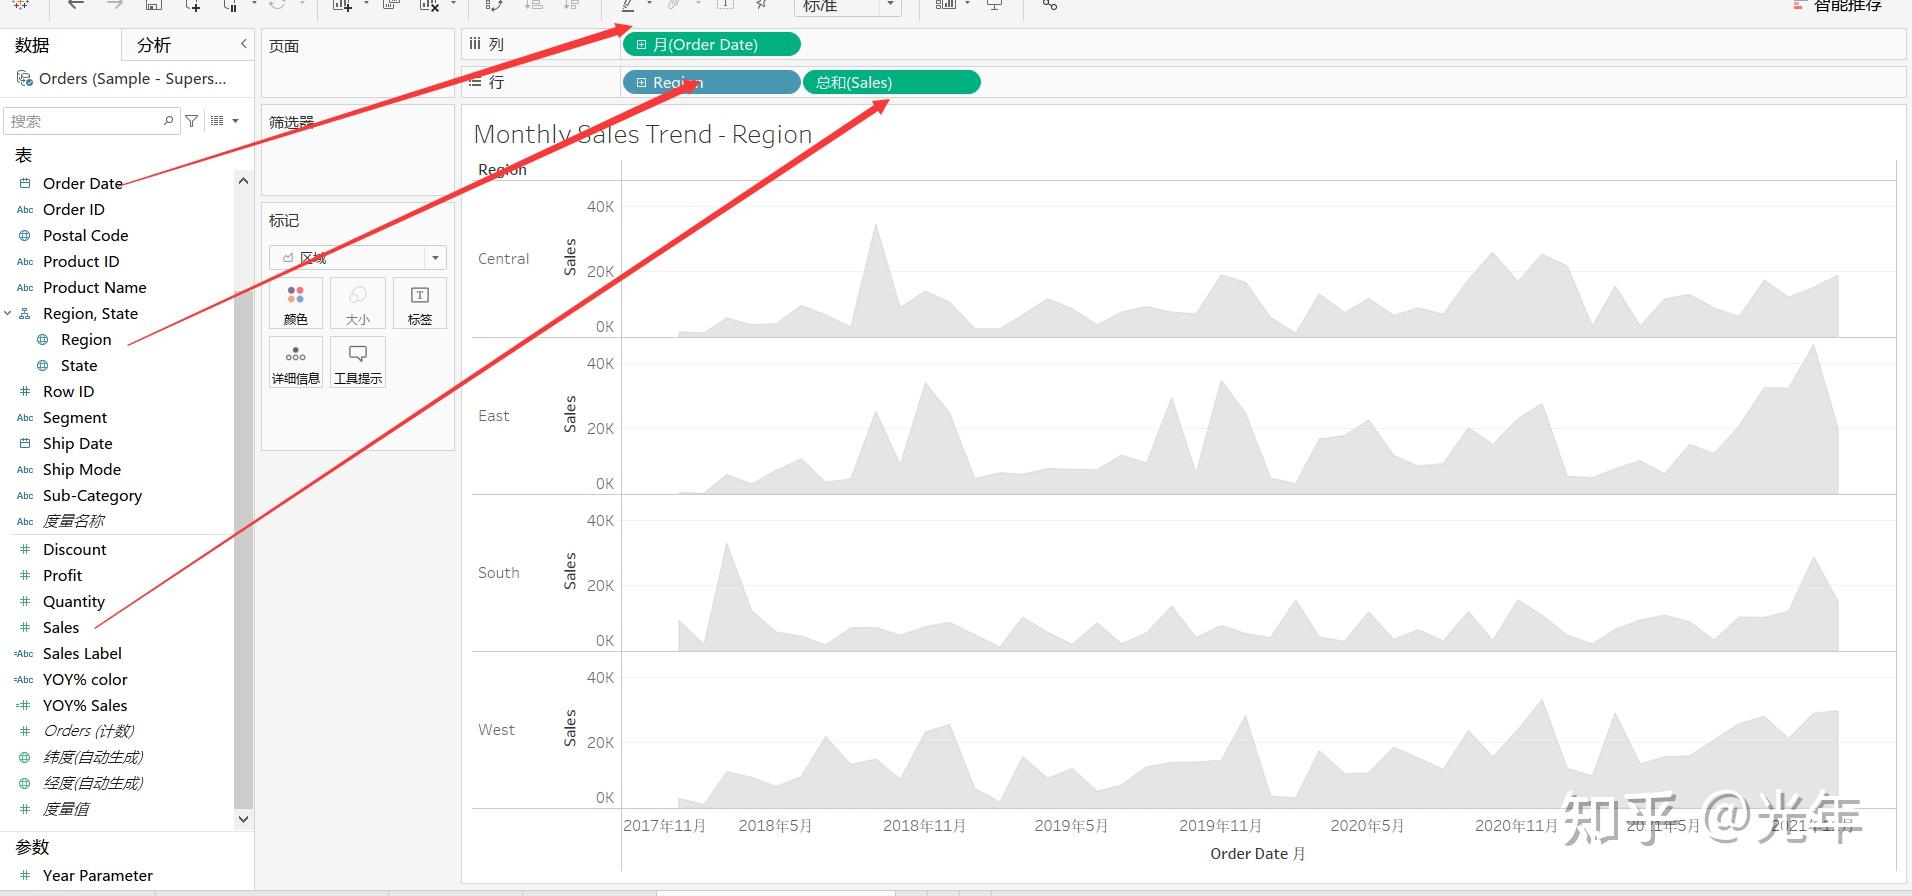
Task: Open the field filter funnel icon
Action: [x=192, y=121]
